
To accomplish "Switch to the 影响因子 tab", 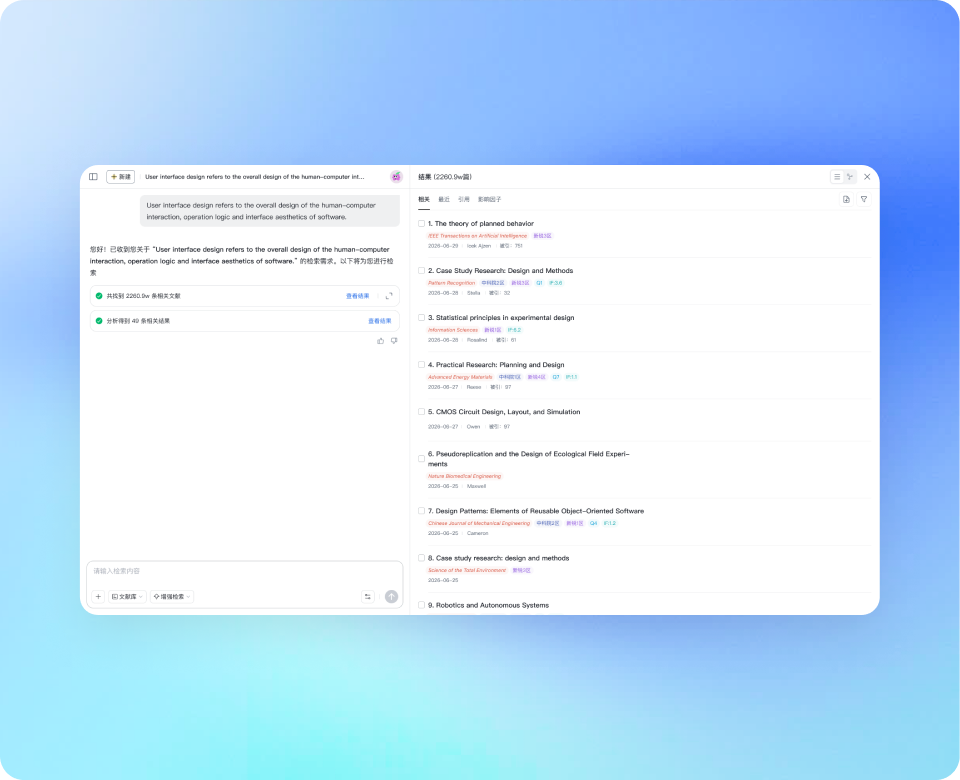I will pyautogui.click(x=490, y=200).
